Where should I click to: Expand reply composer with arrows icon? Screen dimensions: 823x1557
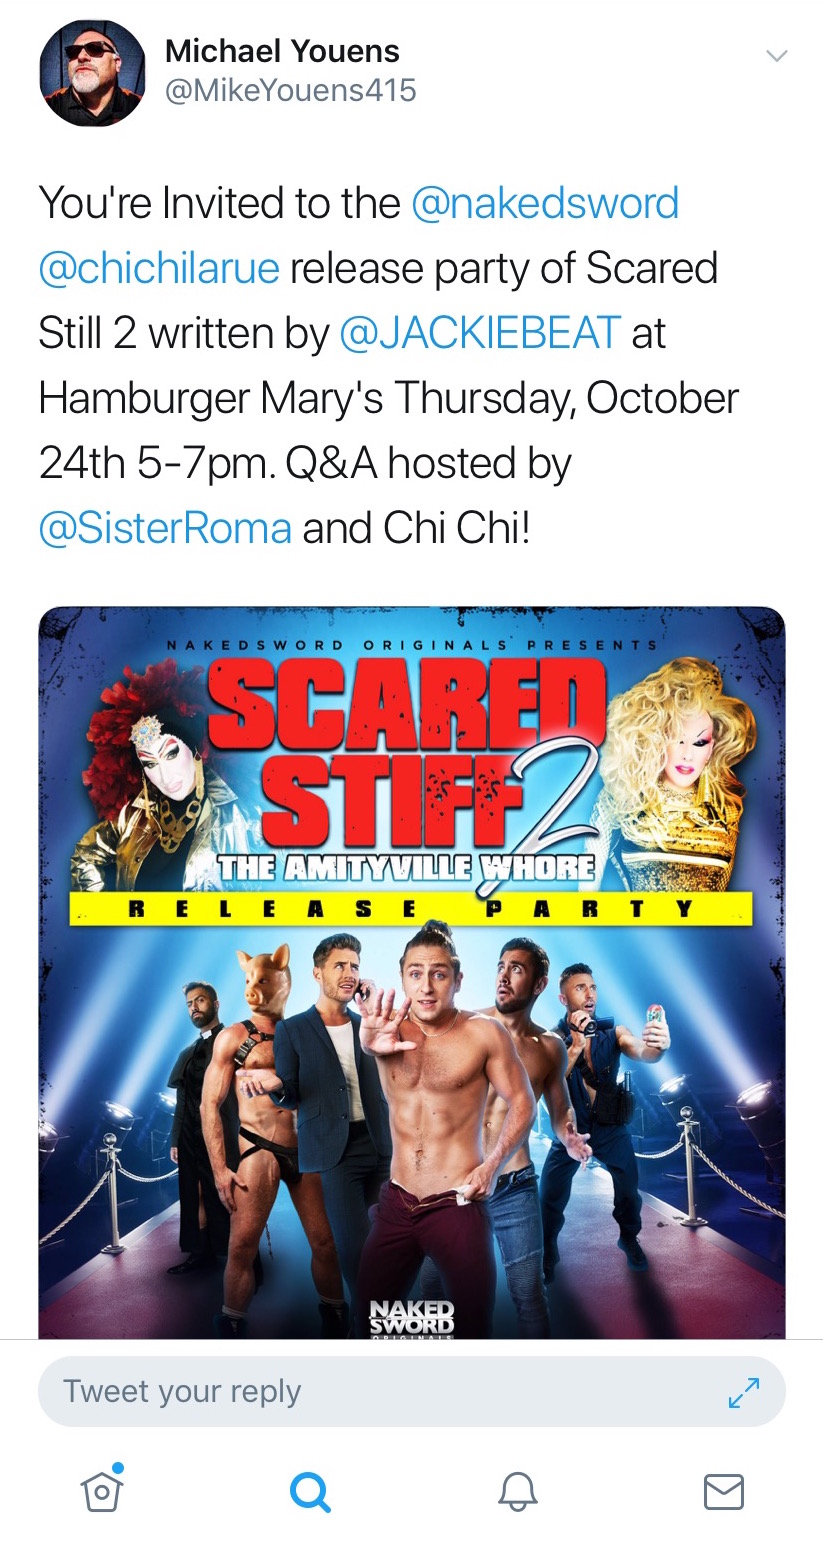[744, 1392]
